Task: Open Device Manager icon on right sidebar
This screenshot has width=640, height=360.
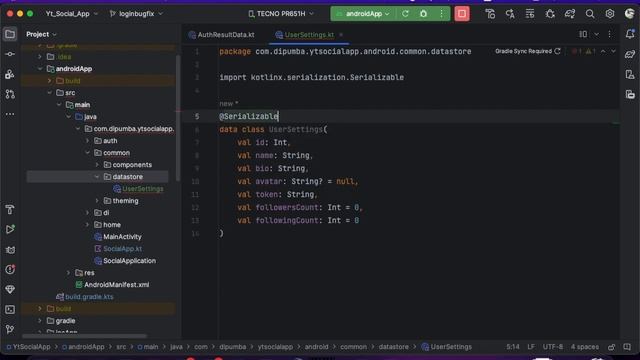Action: (x=630, y=74)
